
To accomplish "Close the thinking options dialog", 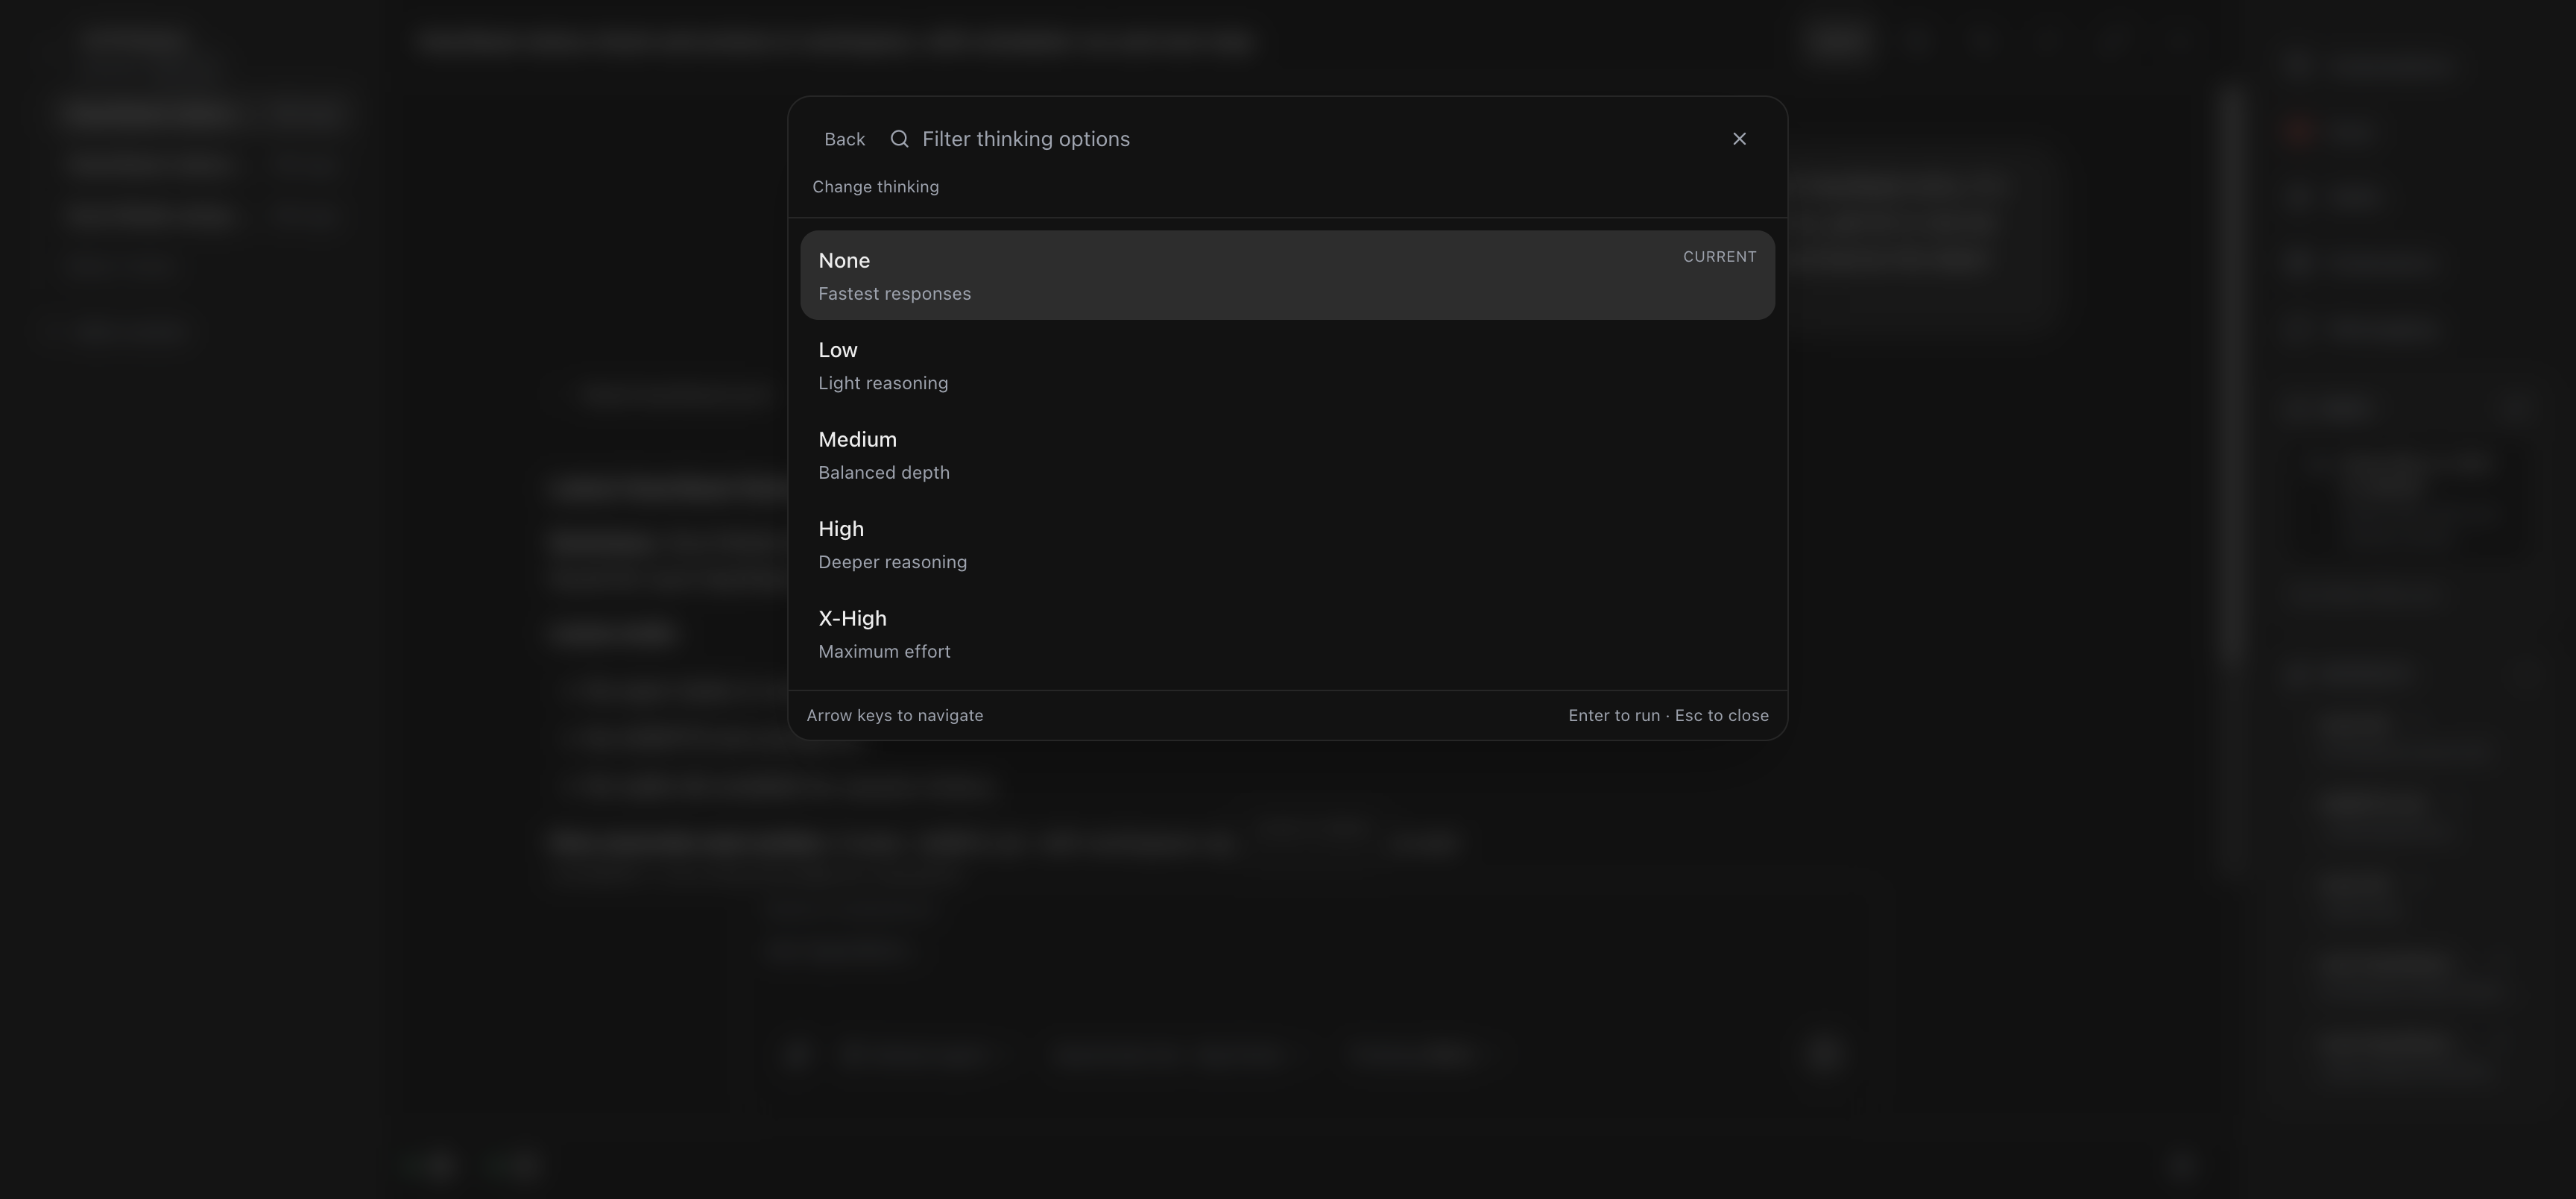I will [x=1739, y=139].
